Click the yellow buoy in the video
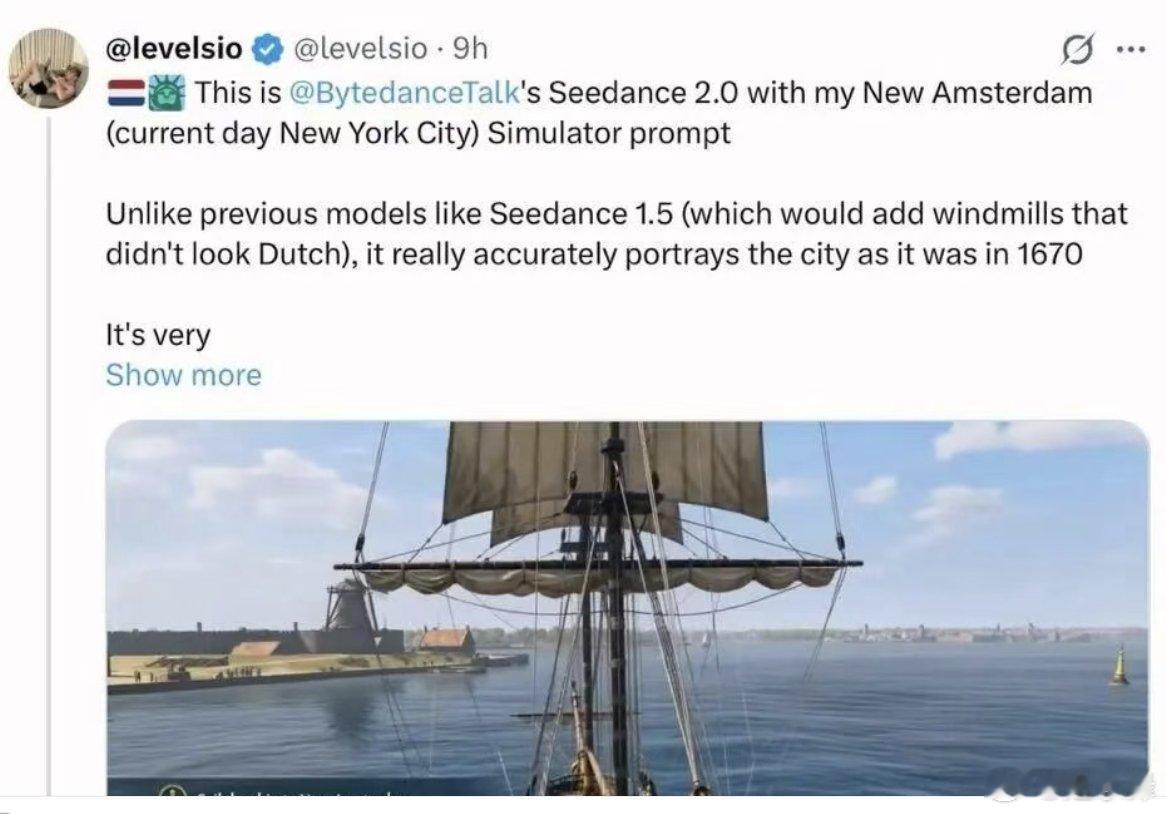Viewport: 1166px width, 814px height. [x=1118, y=667]
